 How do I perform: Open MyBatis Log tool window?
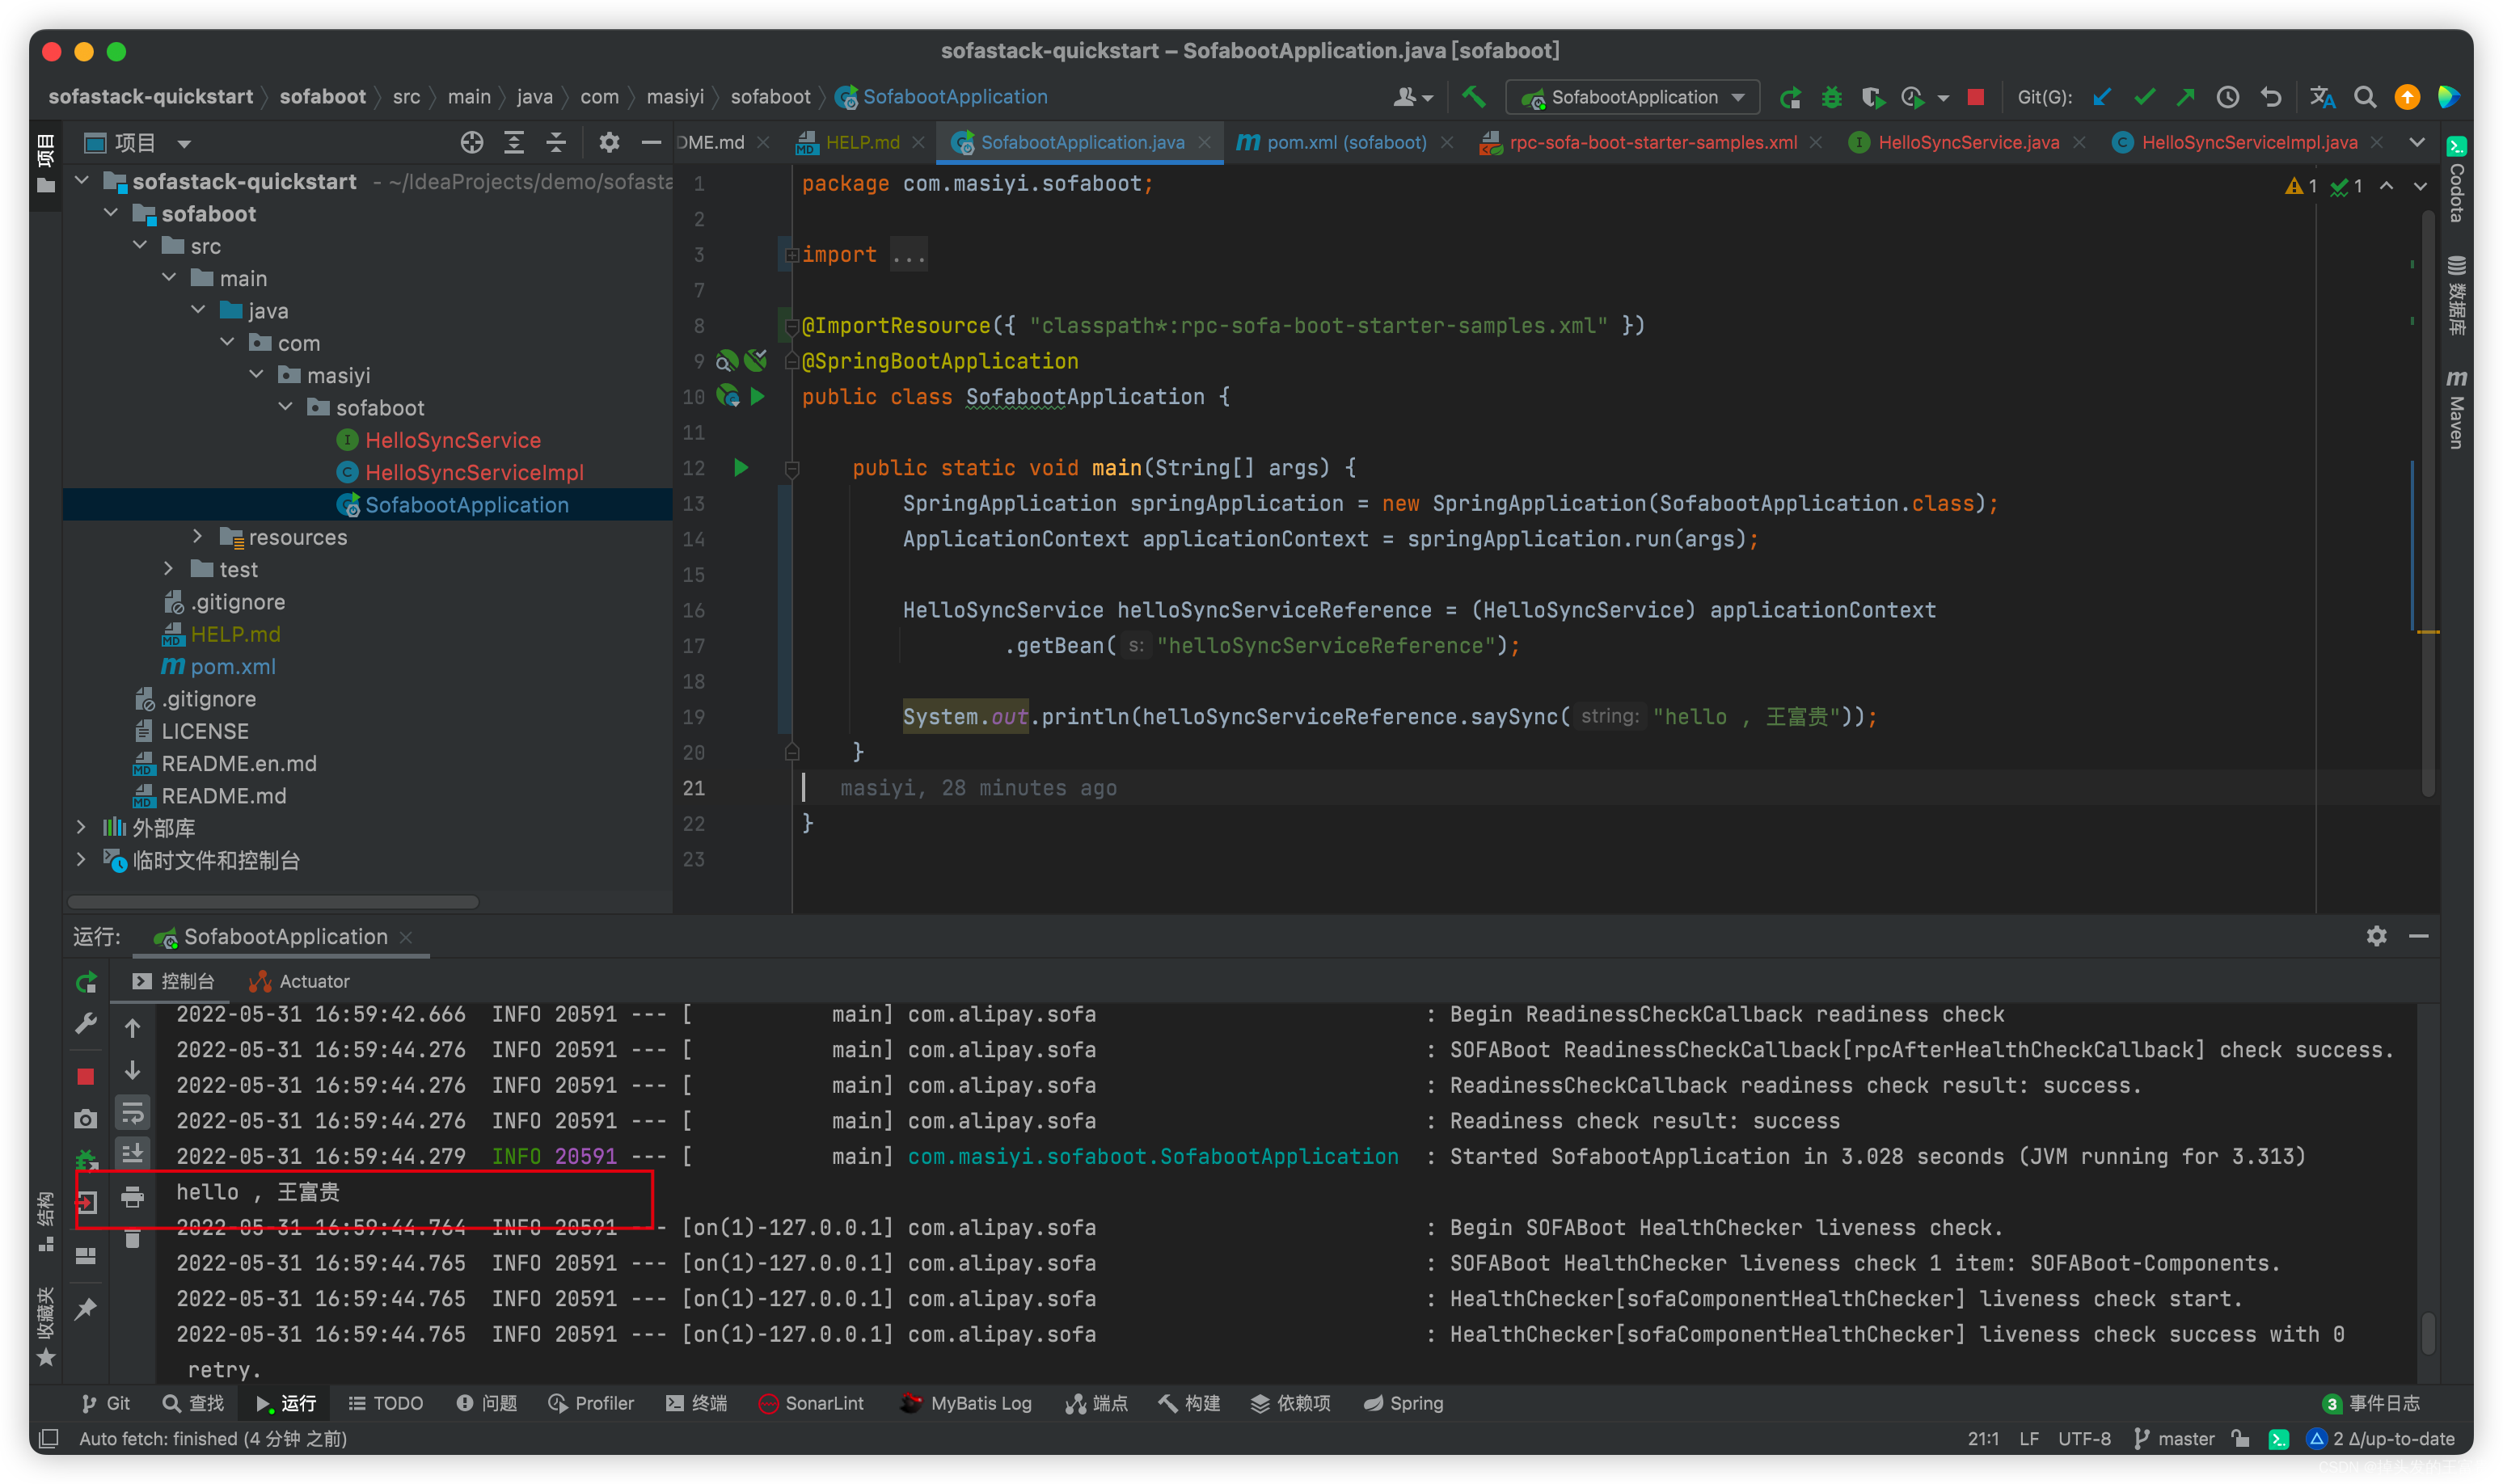click(965, 1403)
